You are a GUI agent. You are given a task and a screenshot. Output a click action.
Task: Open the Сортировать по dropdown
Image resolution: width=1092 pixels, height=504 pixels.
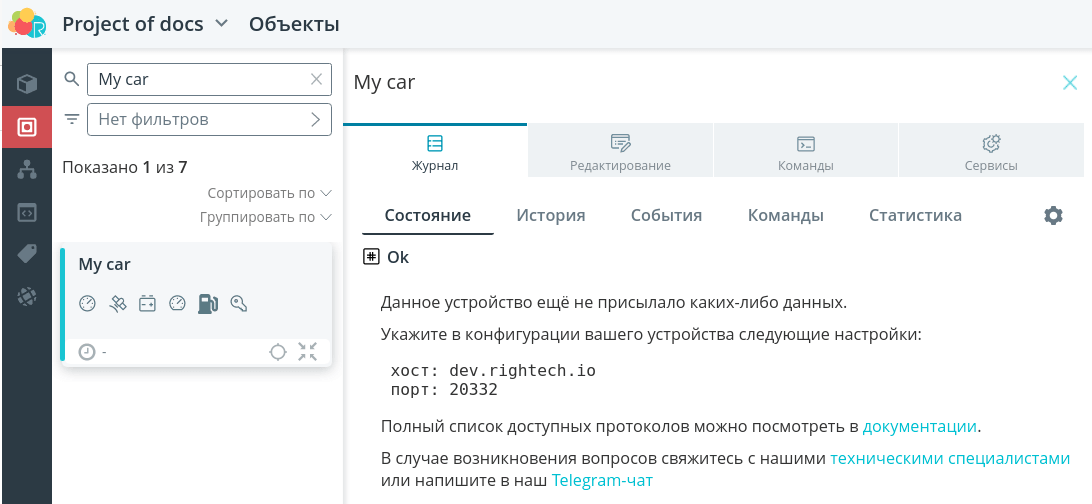[270, 193]
